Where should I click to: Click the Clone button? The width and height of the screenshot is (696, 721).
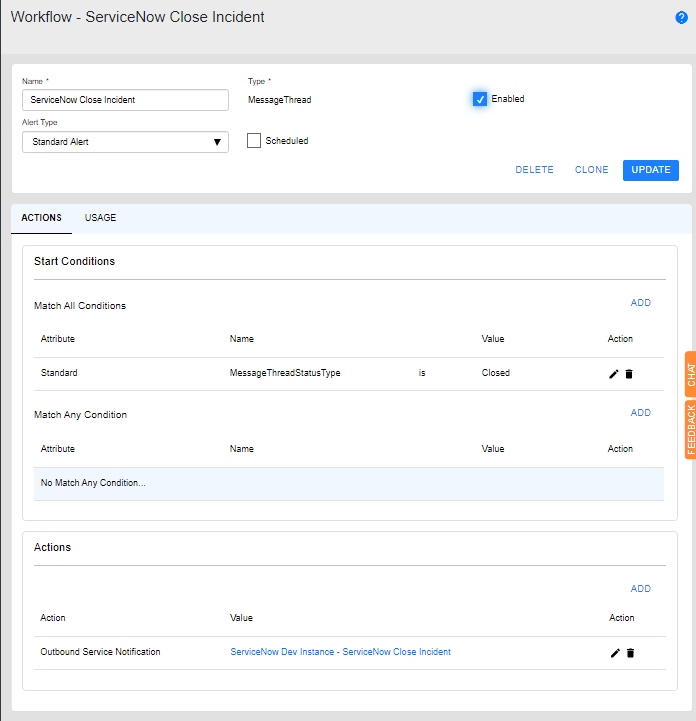click(591, 170)
